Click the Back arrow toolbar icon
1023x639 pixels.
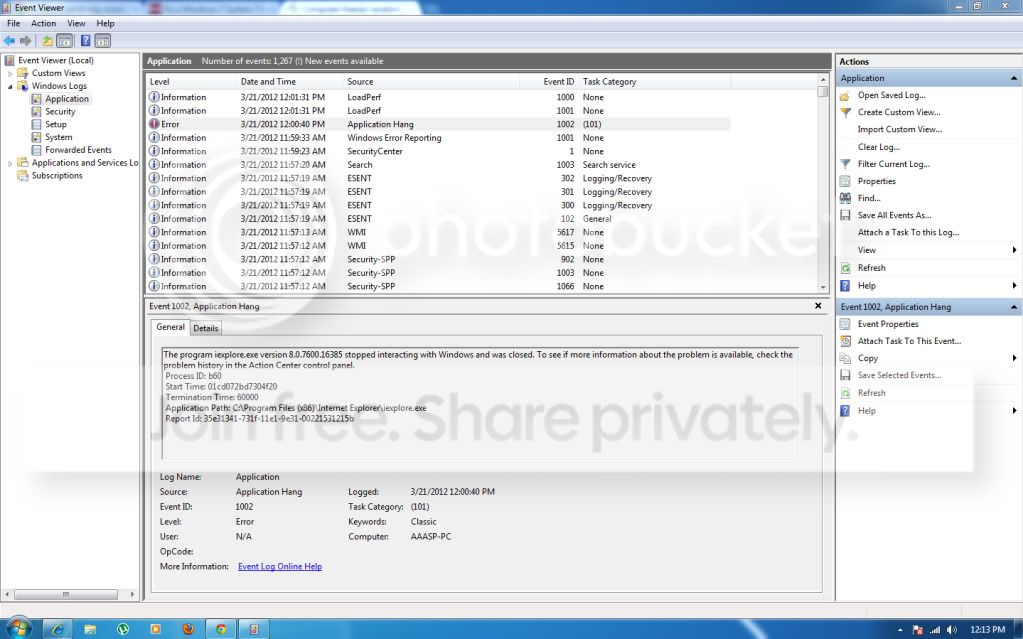click(10, 40)
